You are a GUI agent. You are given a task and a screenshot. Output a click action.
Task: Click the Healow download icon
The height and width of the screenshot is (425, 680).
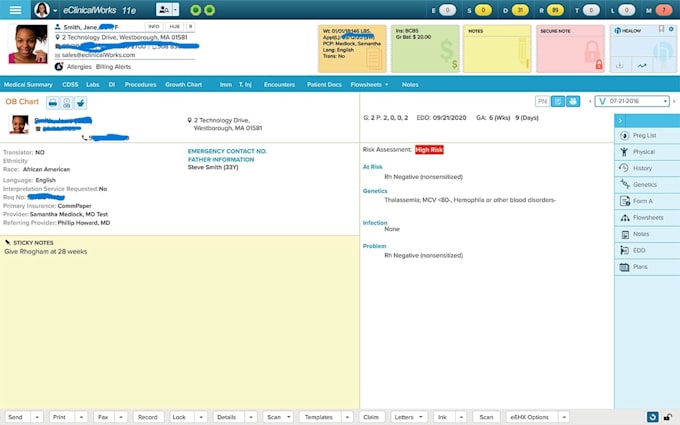click(620, 65)
